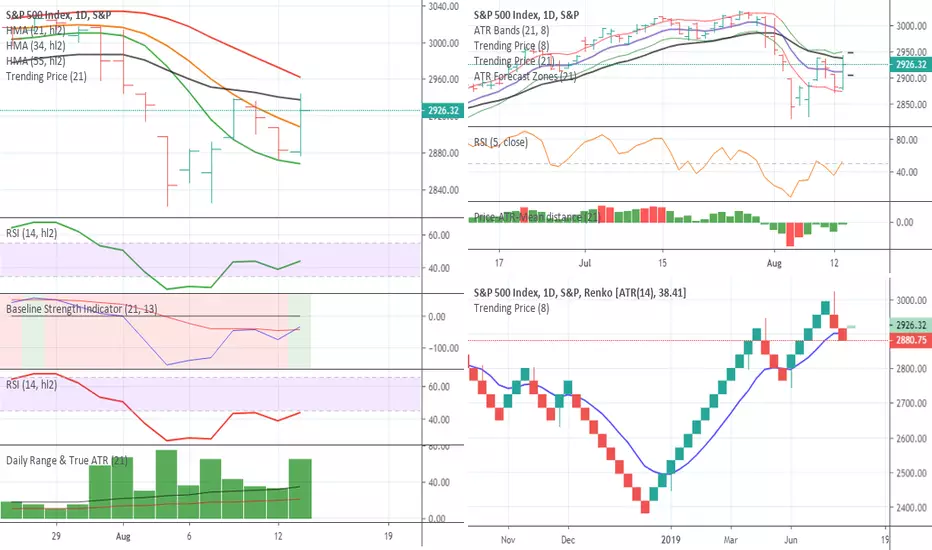Click the green 2926.32 tag on Renko chart
The height and width of the screenshot is (550, 932).
911,325
